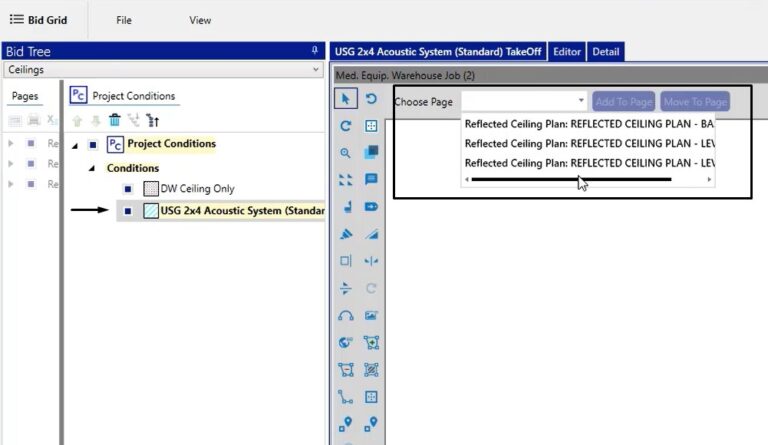The image size is (768, 445).
Task: Select the USG 2x4 Acoustic System TakeOff tab
Action: (x=438, y=51)
